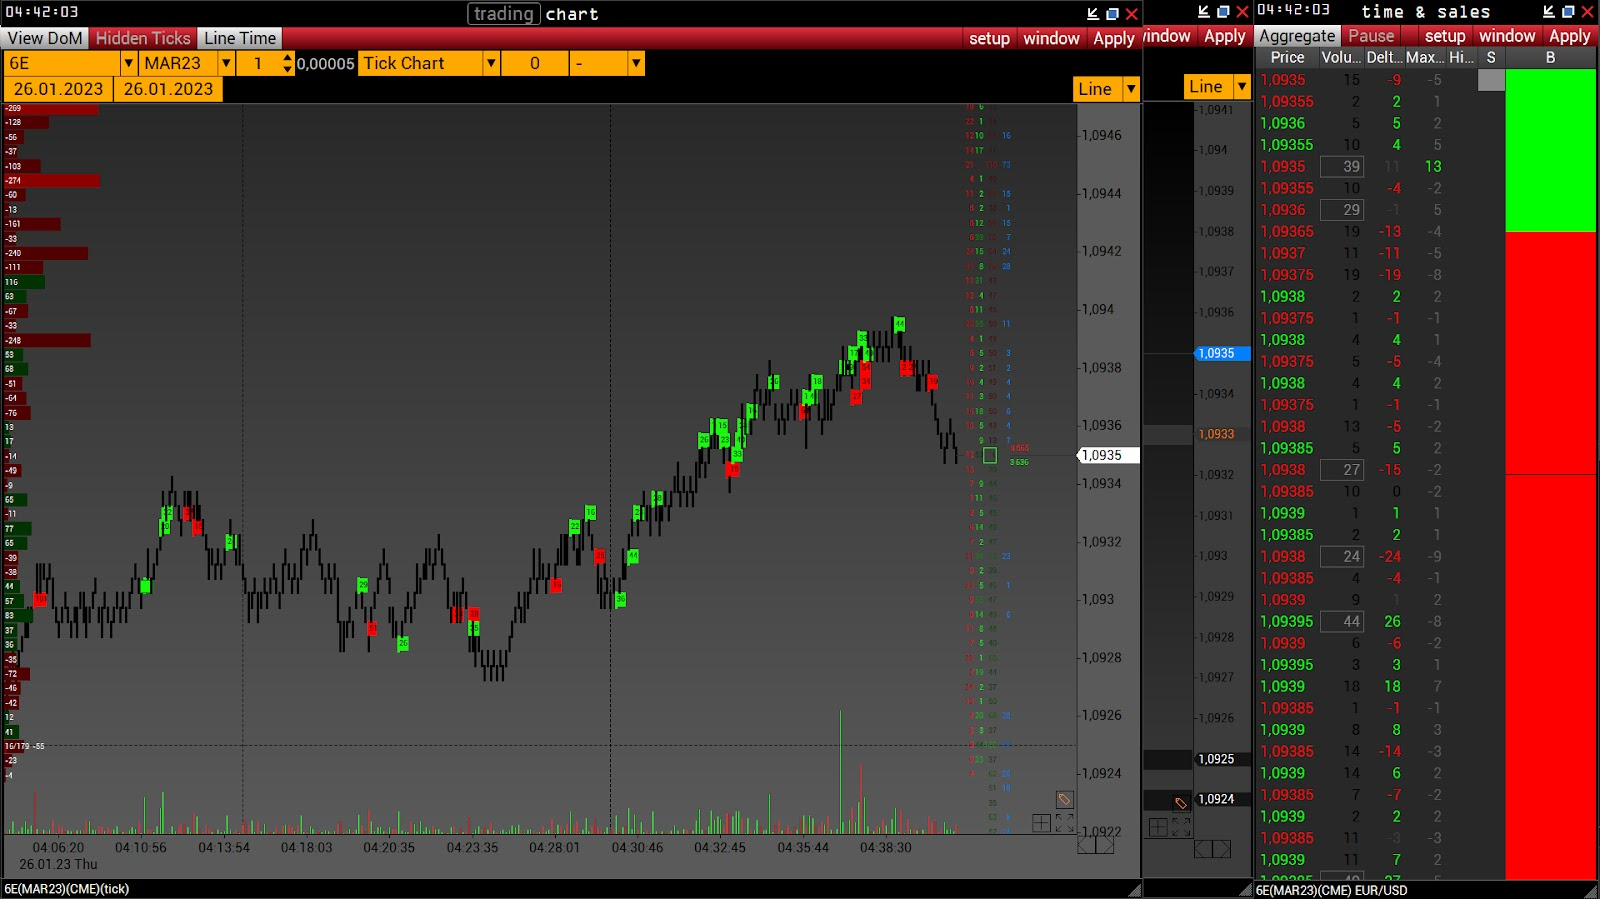Click the crosshair icon in main chart
1600x899 pixels.
[1041, 823]
